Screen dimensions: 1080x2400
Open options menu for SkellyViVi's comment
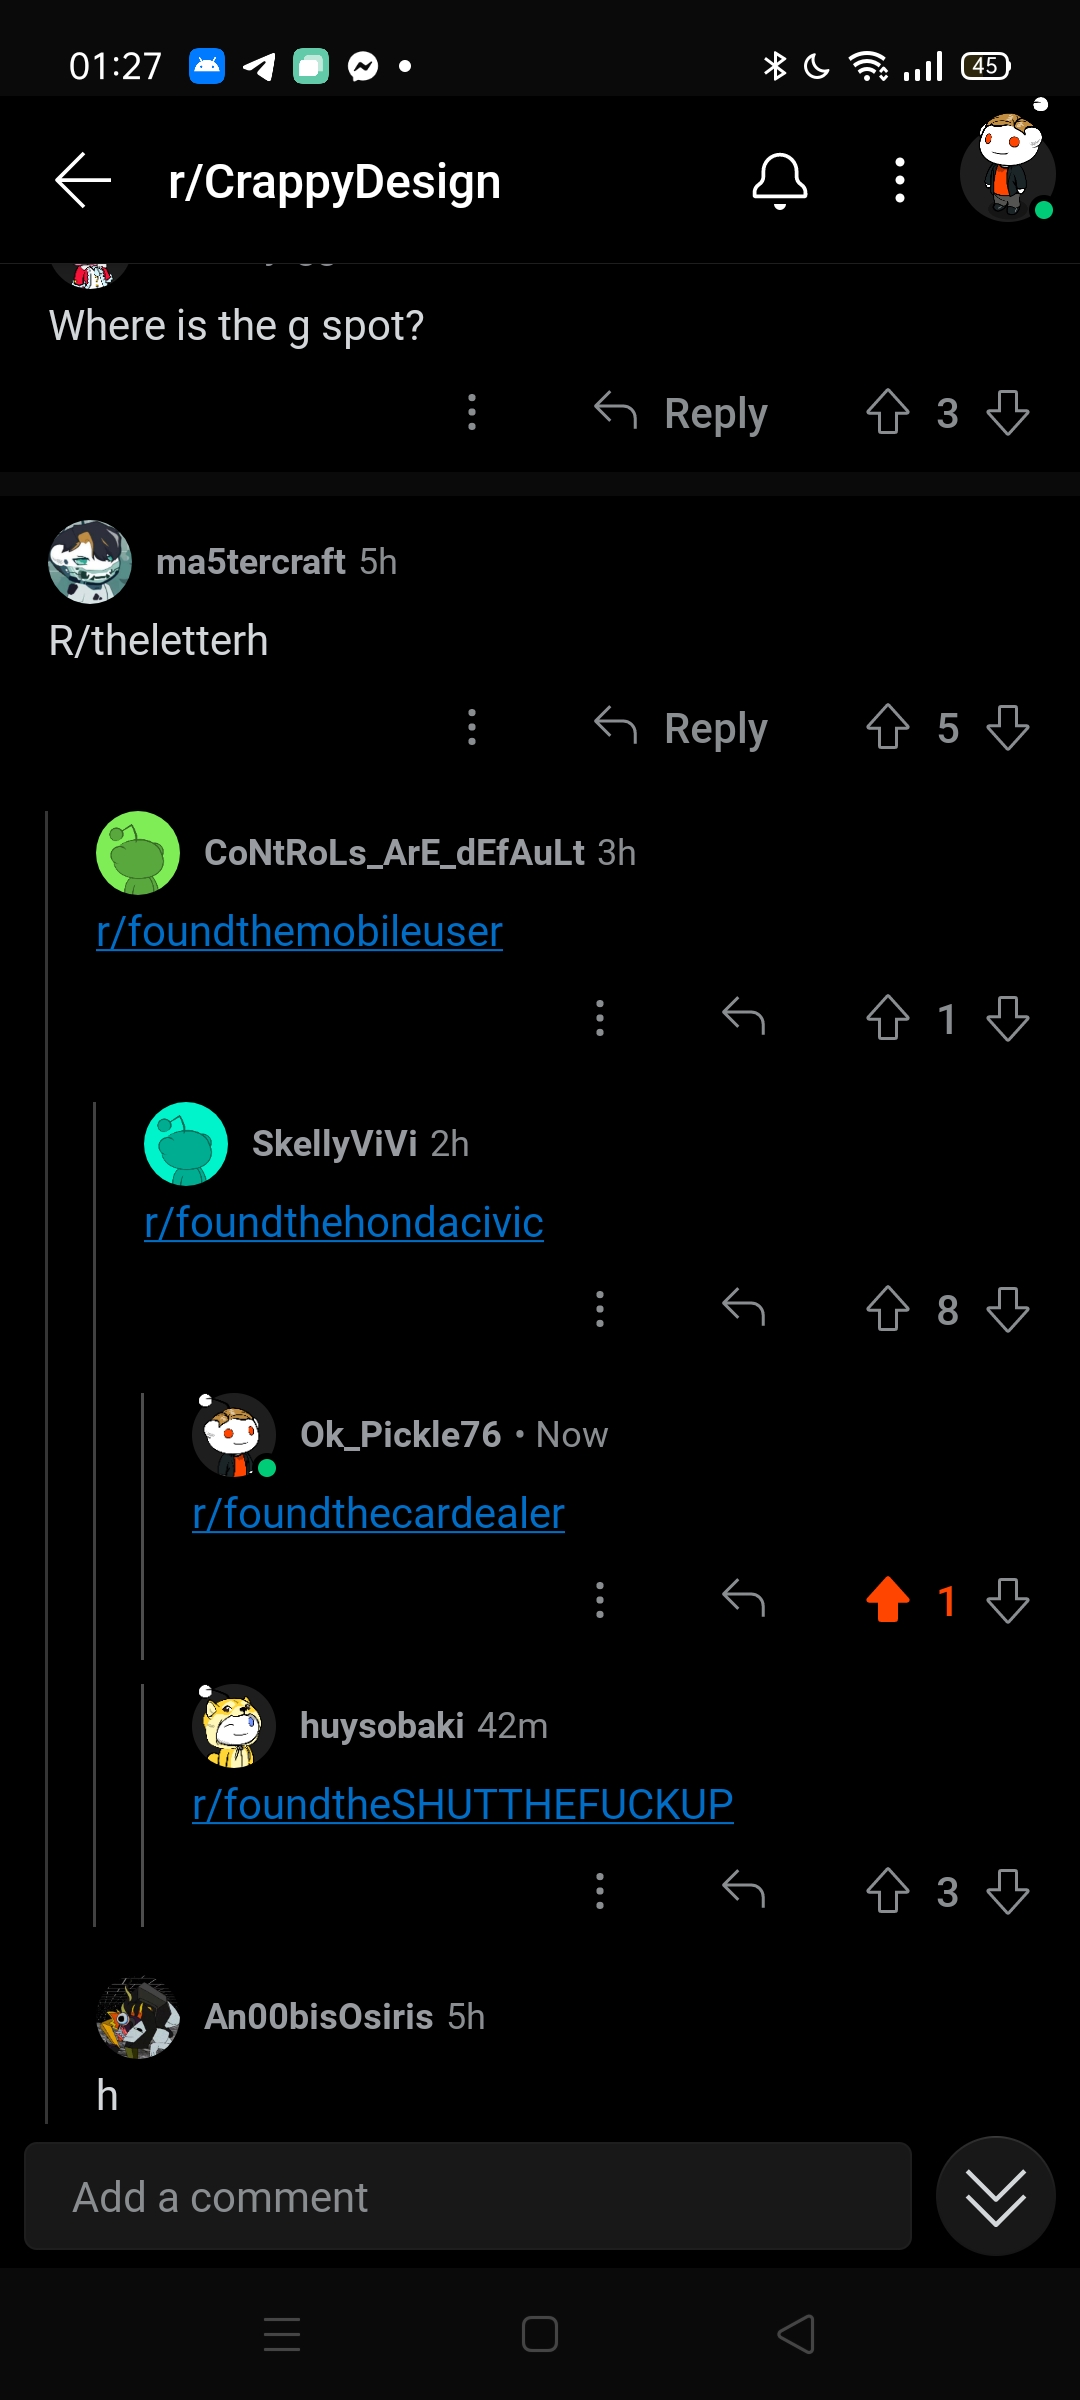point(600,1309)
